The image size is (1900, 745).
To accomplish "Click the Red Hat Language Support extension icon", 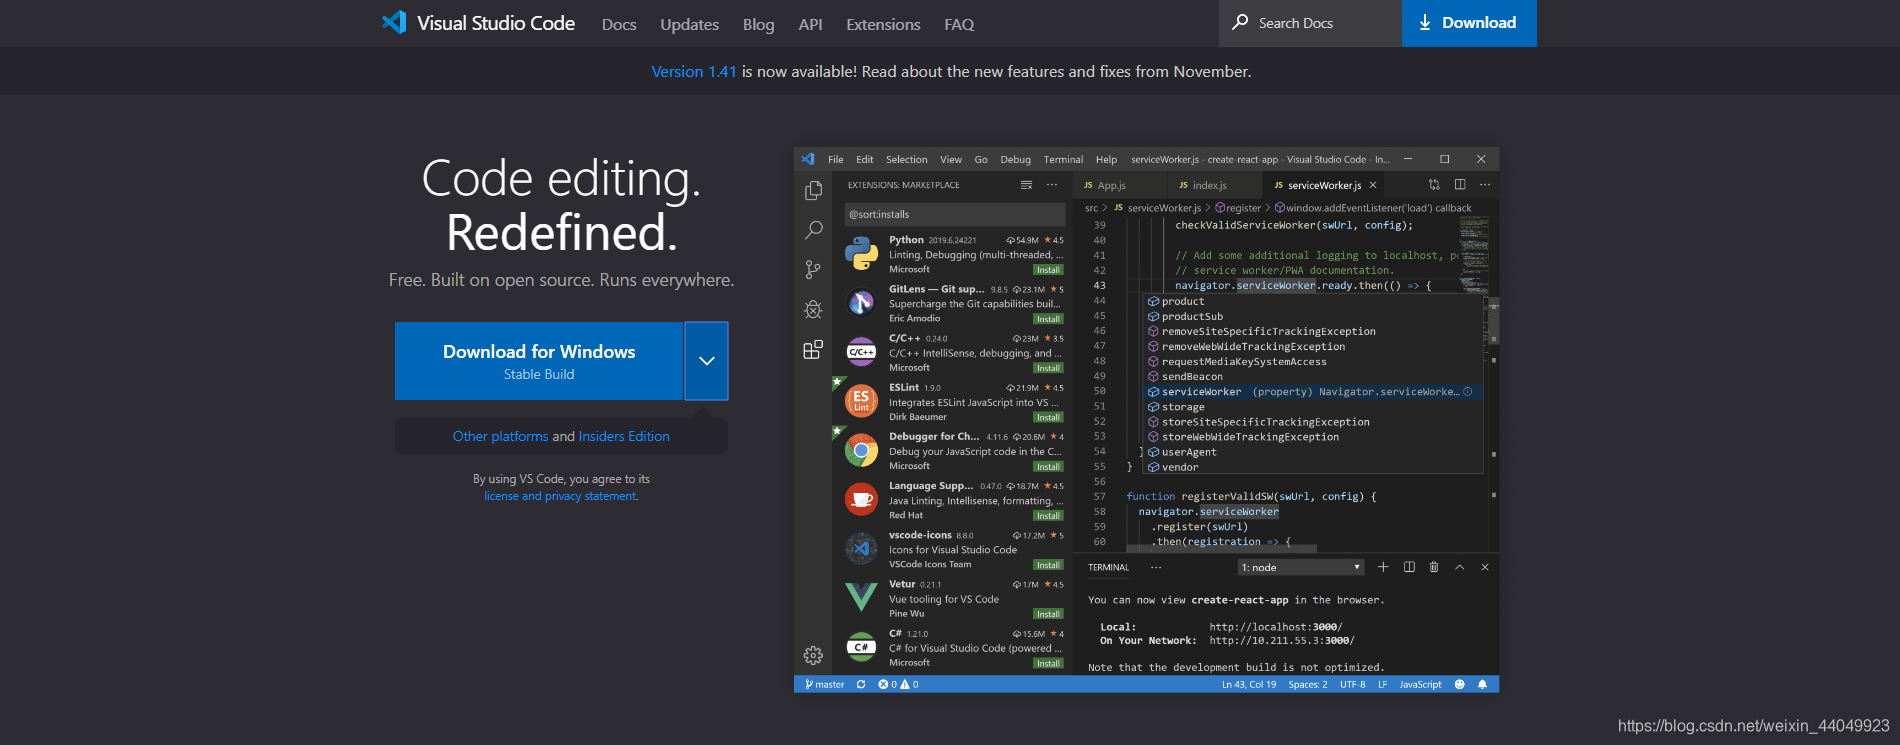I will click(861, 499).
